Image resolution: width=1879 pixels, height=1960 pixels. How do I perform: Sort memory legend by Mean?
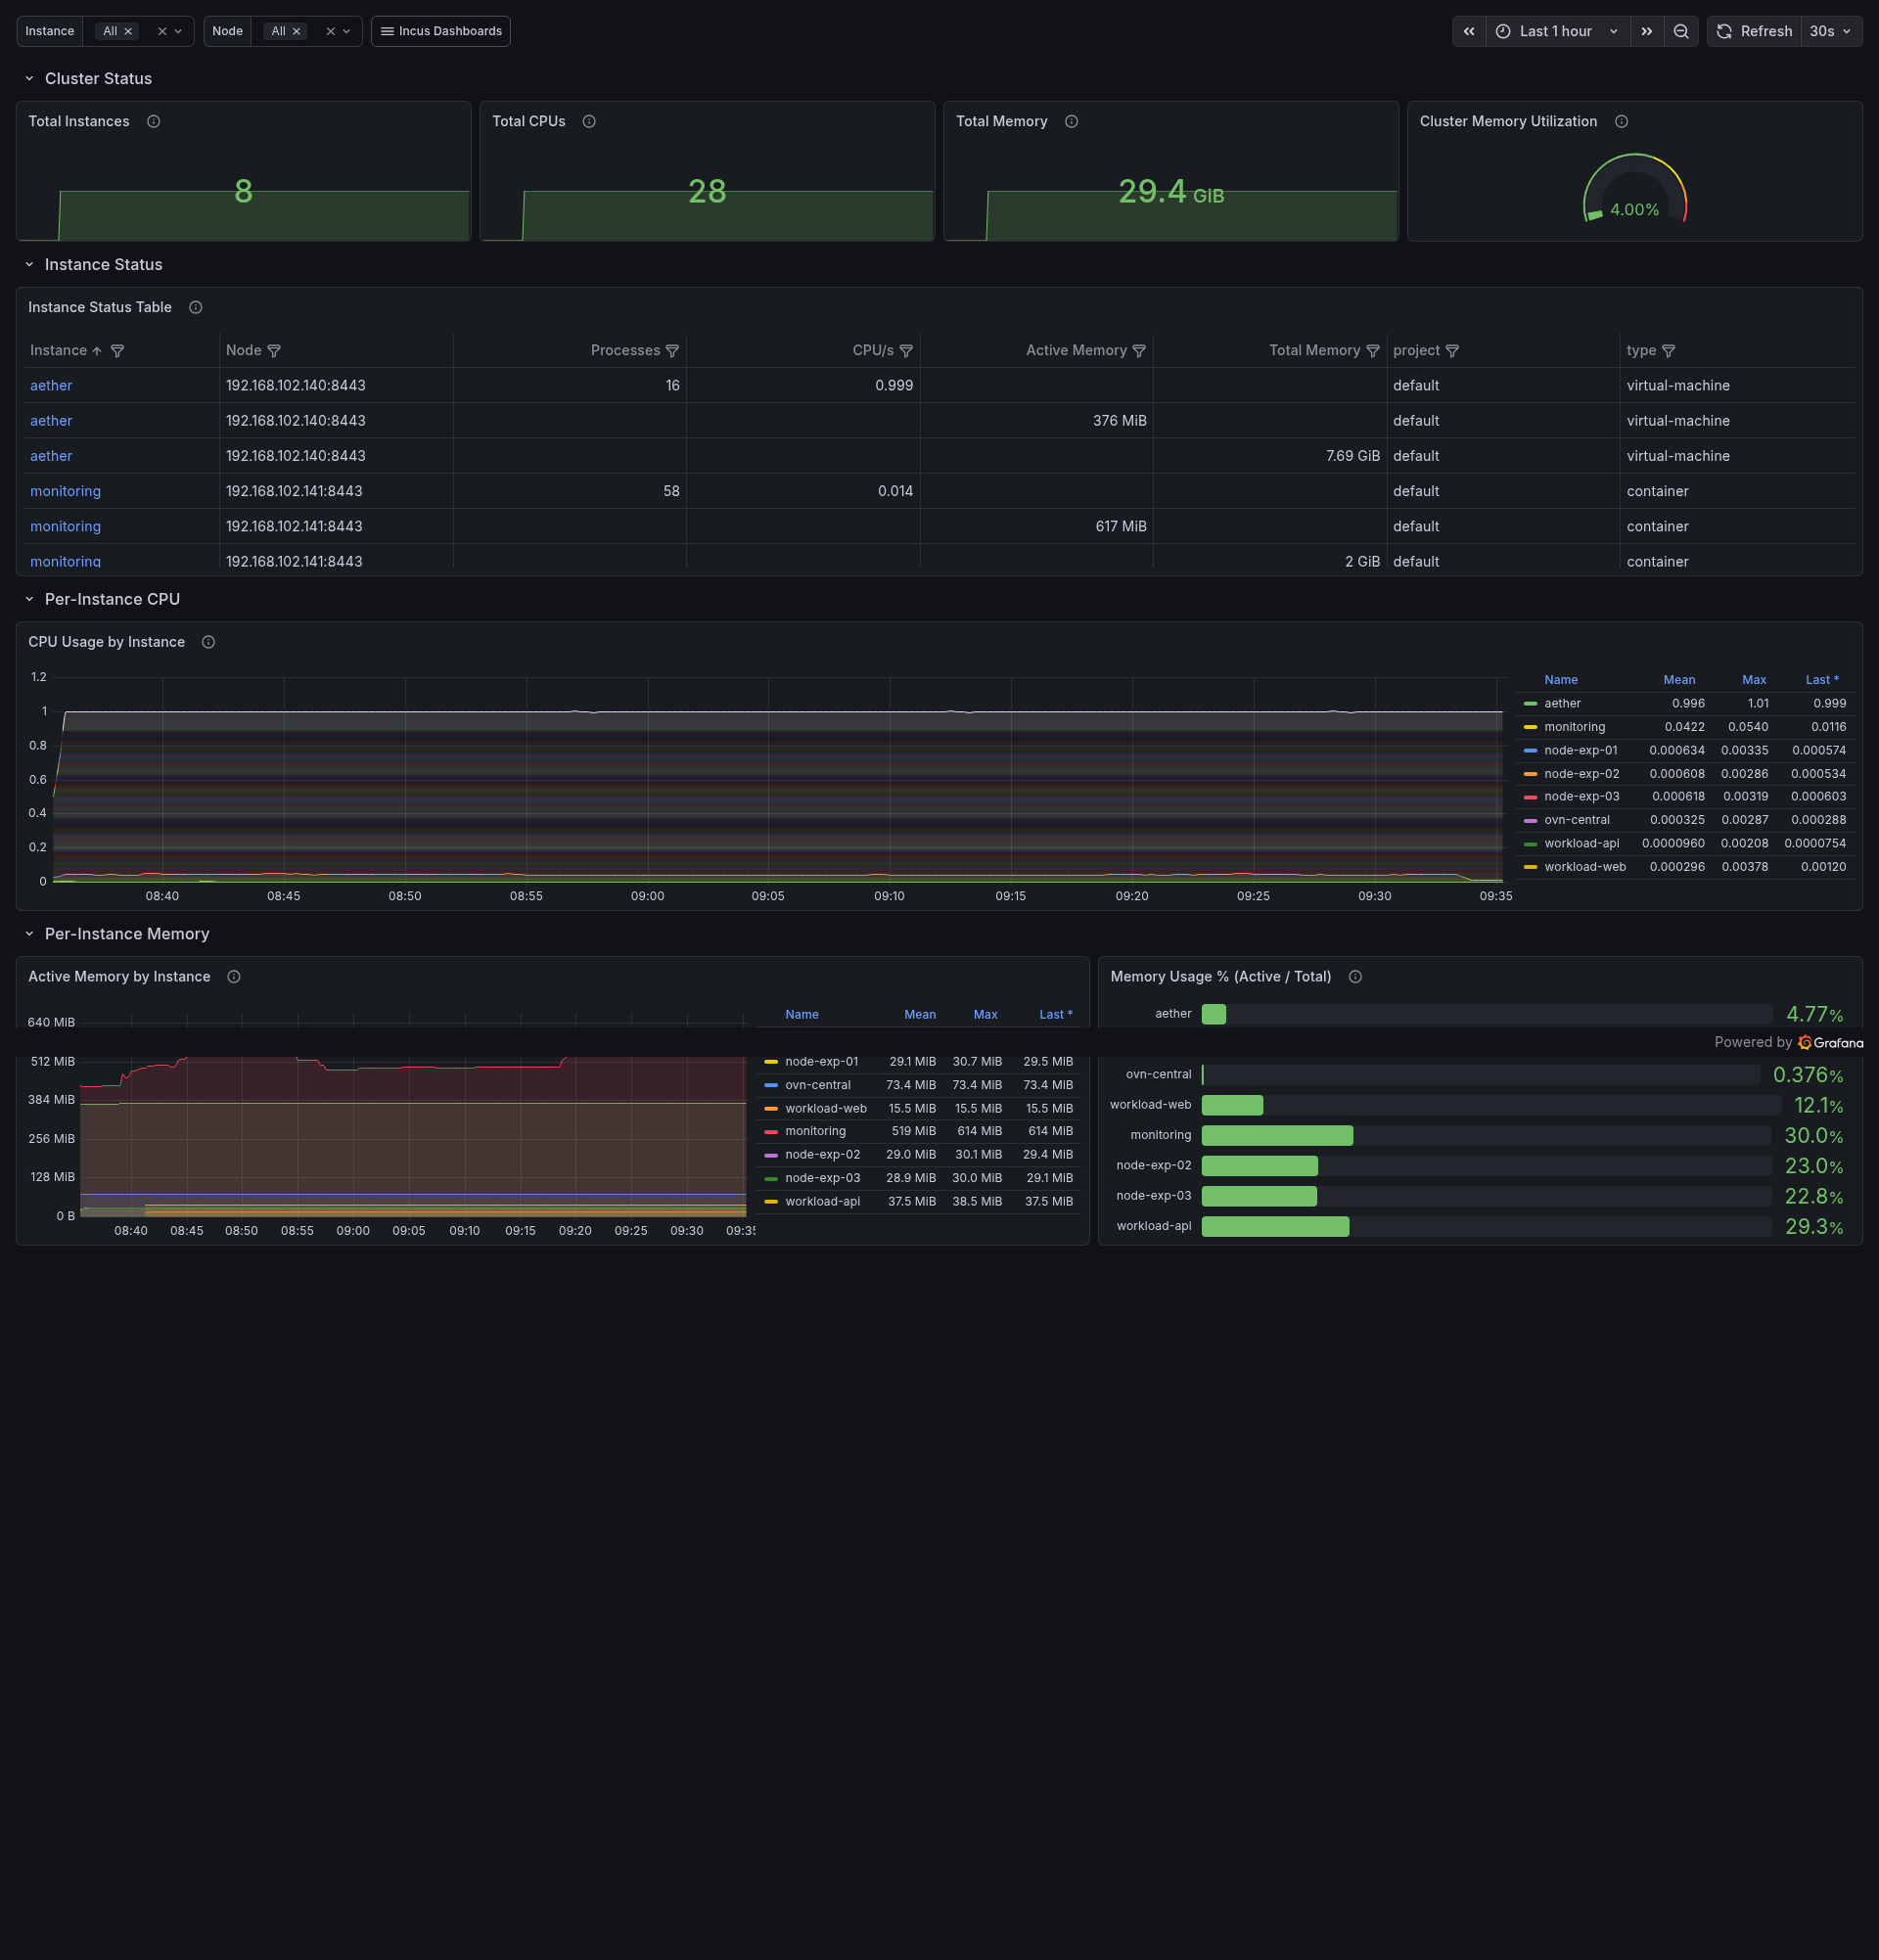pyautogui.click(x=920, y=1015)
